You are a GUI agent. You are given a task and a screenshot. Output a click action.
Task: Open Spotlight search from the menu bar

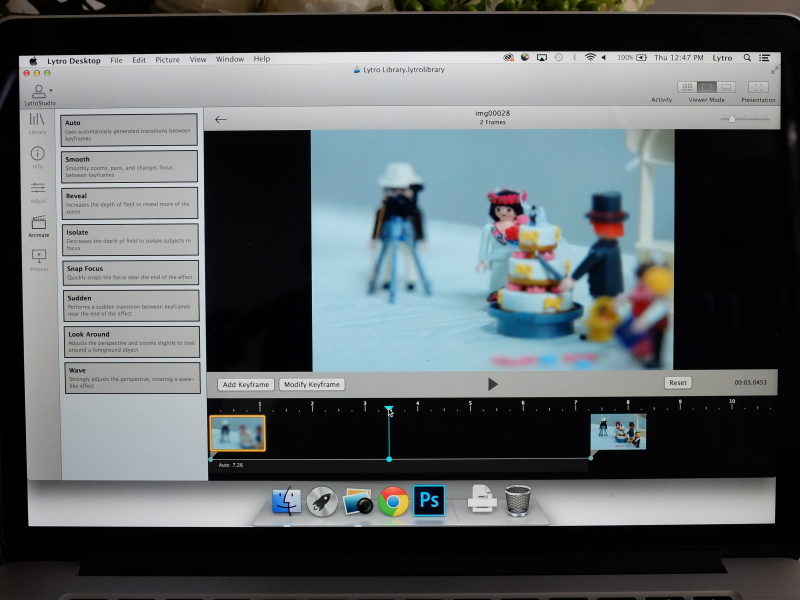(747, 58)
